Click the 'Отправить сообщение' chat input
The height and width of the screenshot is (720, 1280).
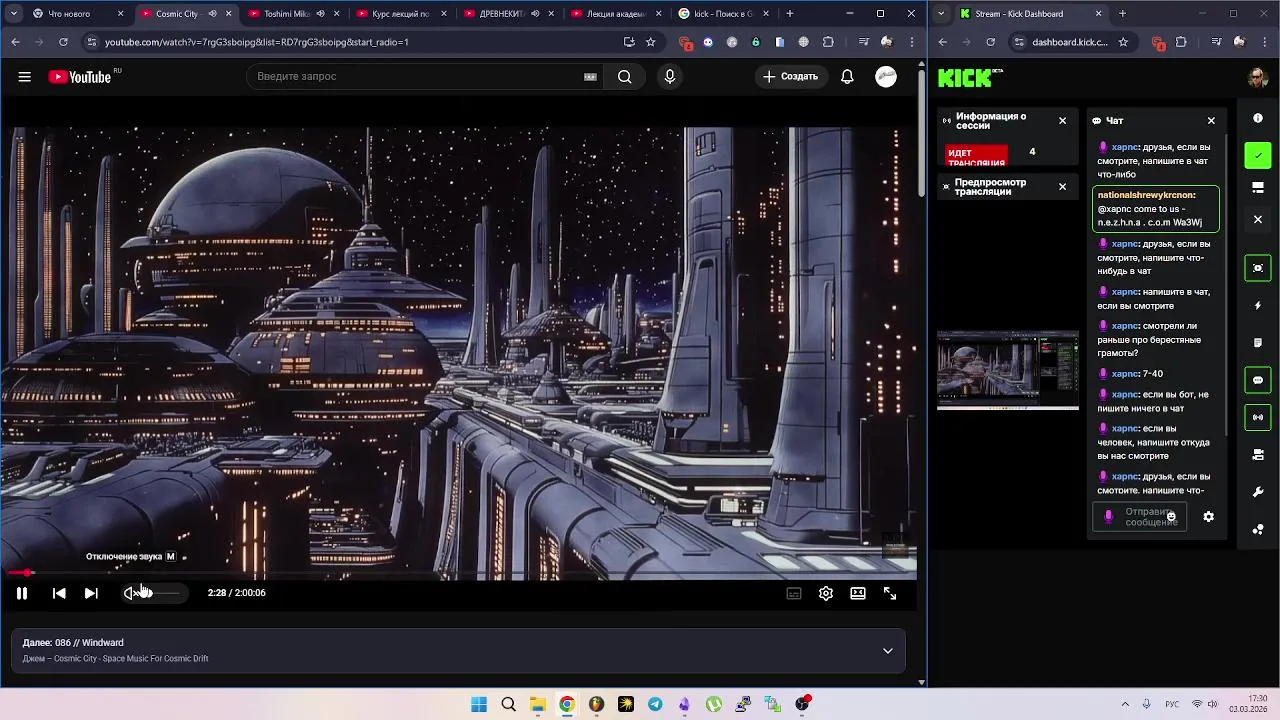pyautogui.click(x=1139, y=517)
